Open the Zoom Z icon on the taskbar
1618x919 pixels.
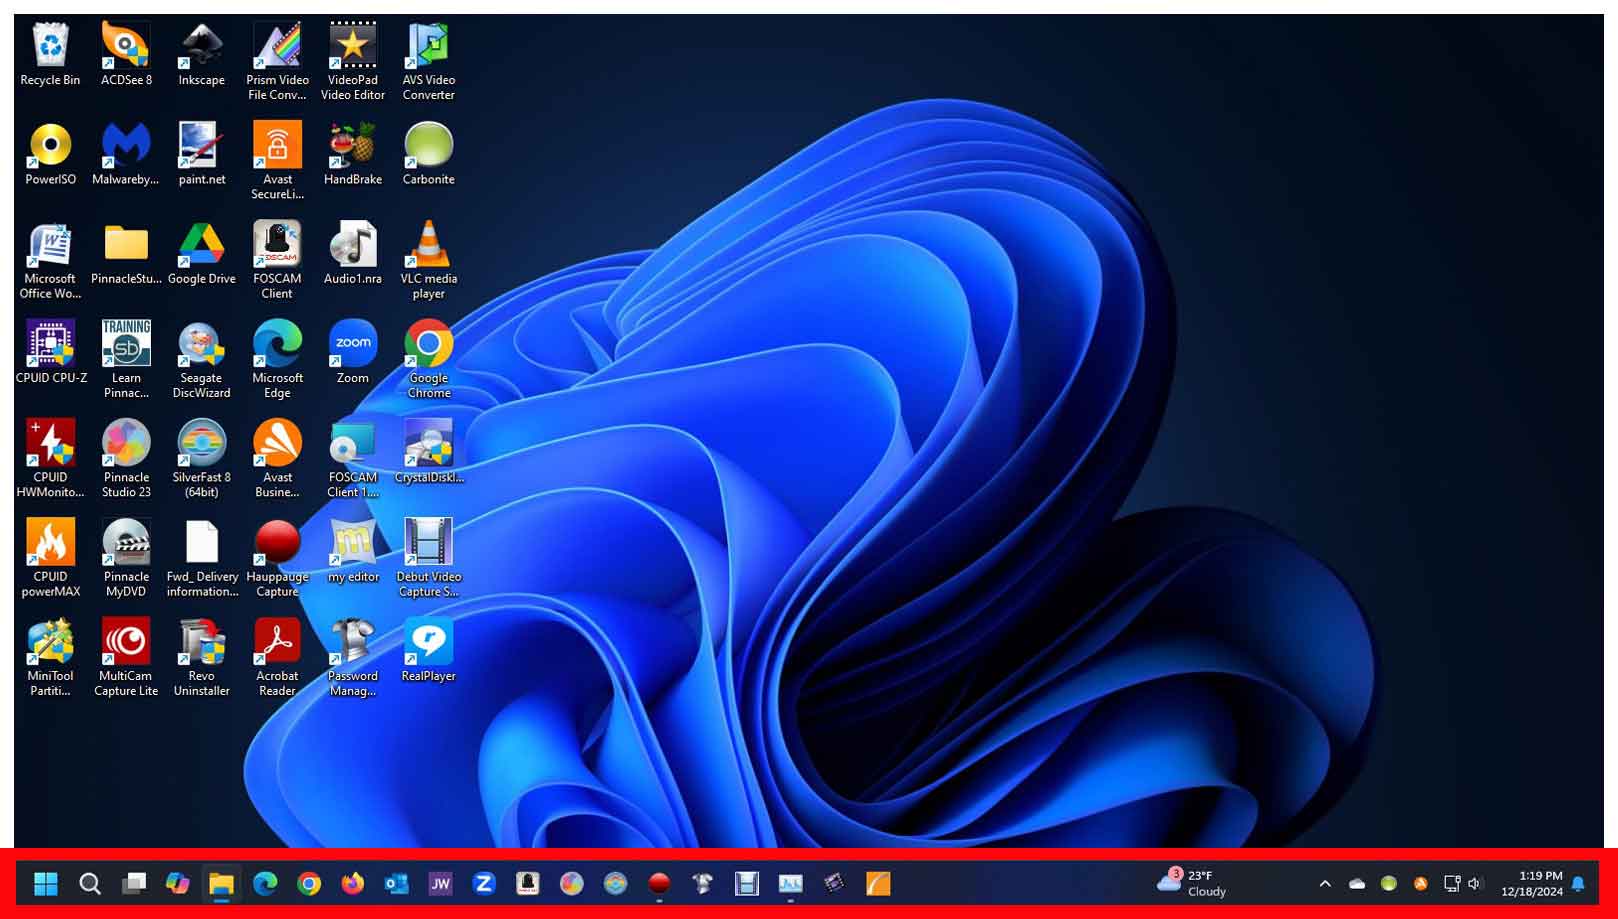point(484,883)
